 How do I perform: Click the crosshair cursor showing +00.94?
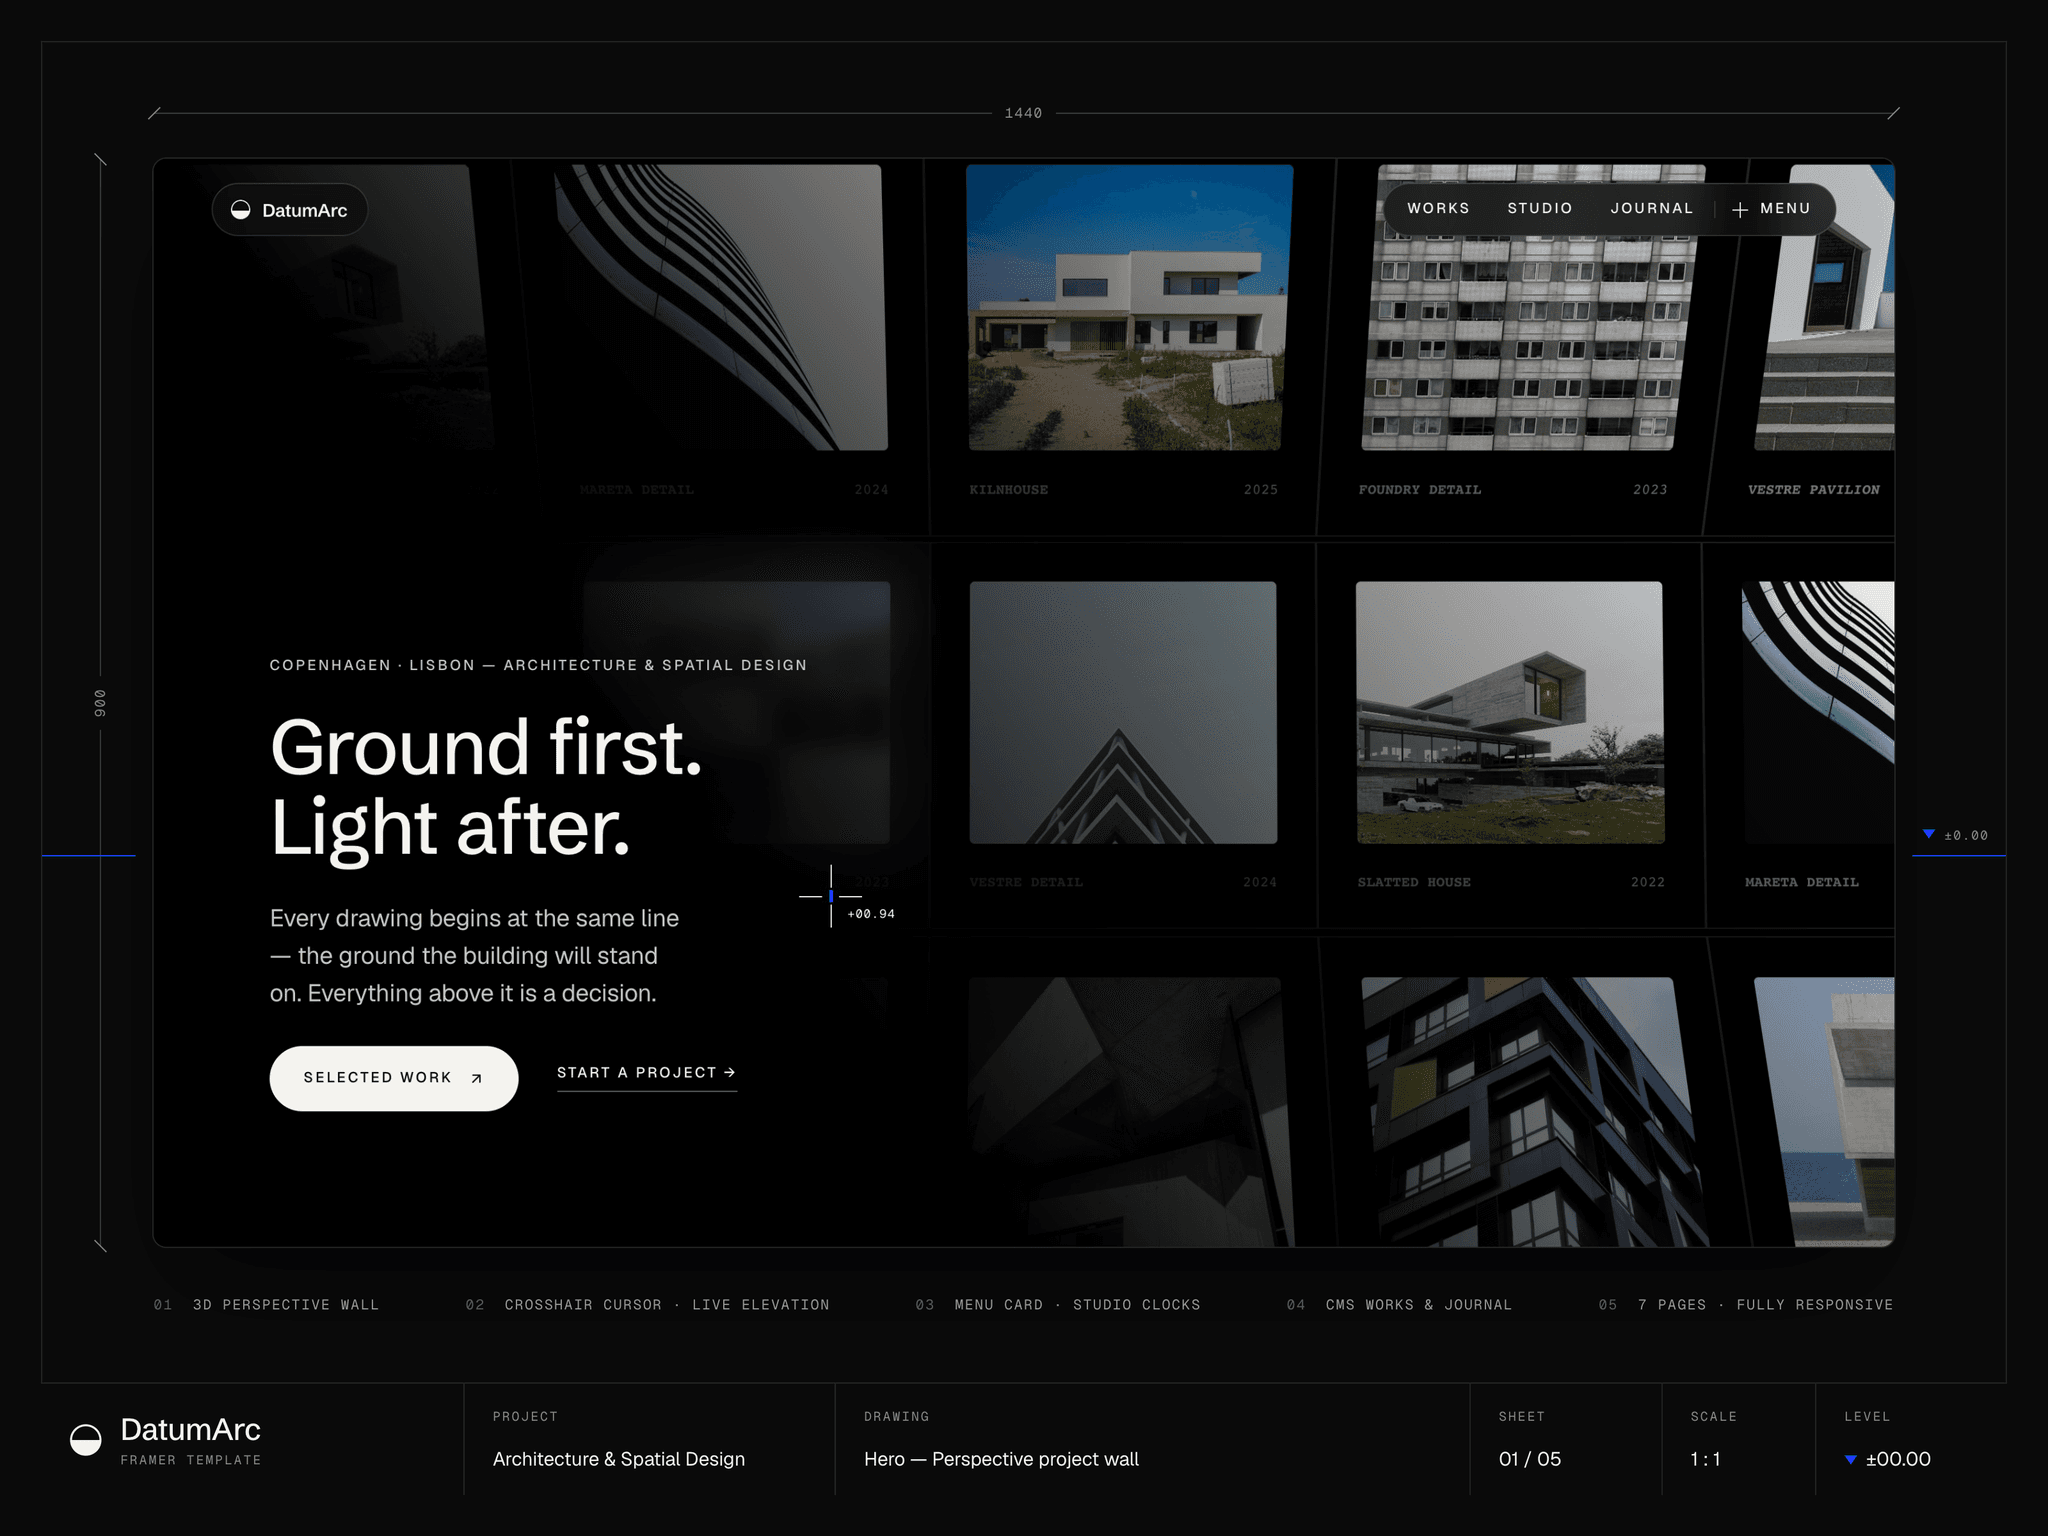tap(831, 896)
